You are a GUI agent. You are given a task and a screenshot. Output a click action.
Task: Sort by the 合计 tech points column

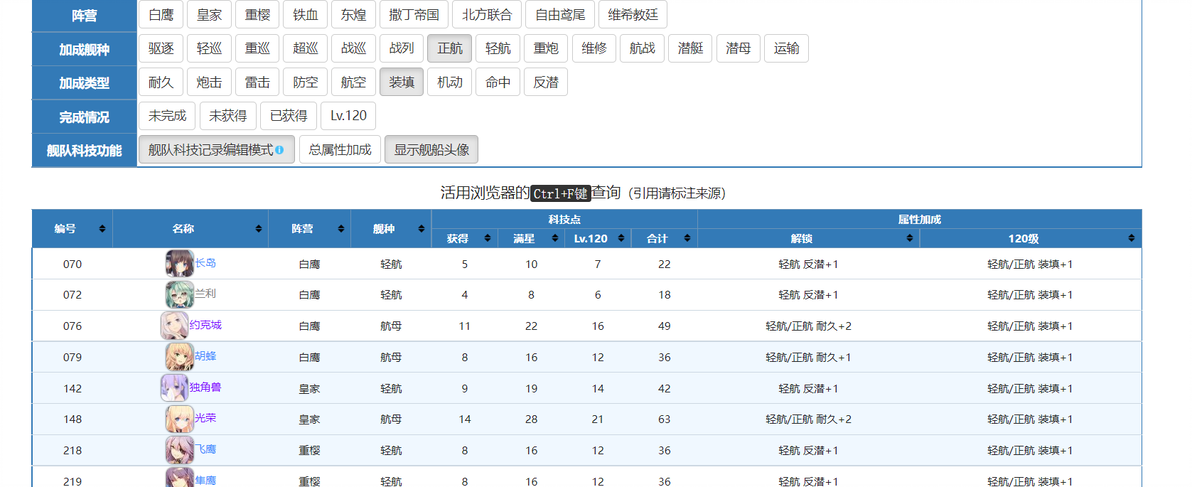(664, 239)
